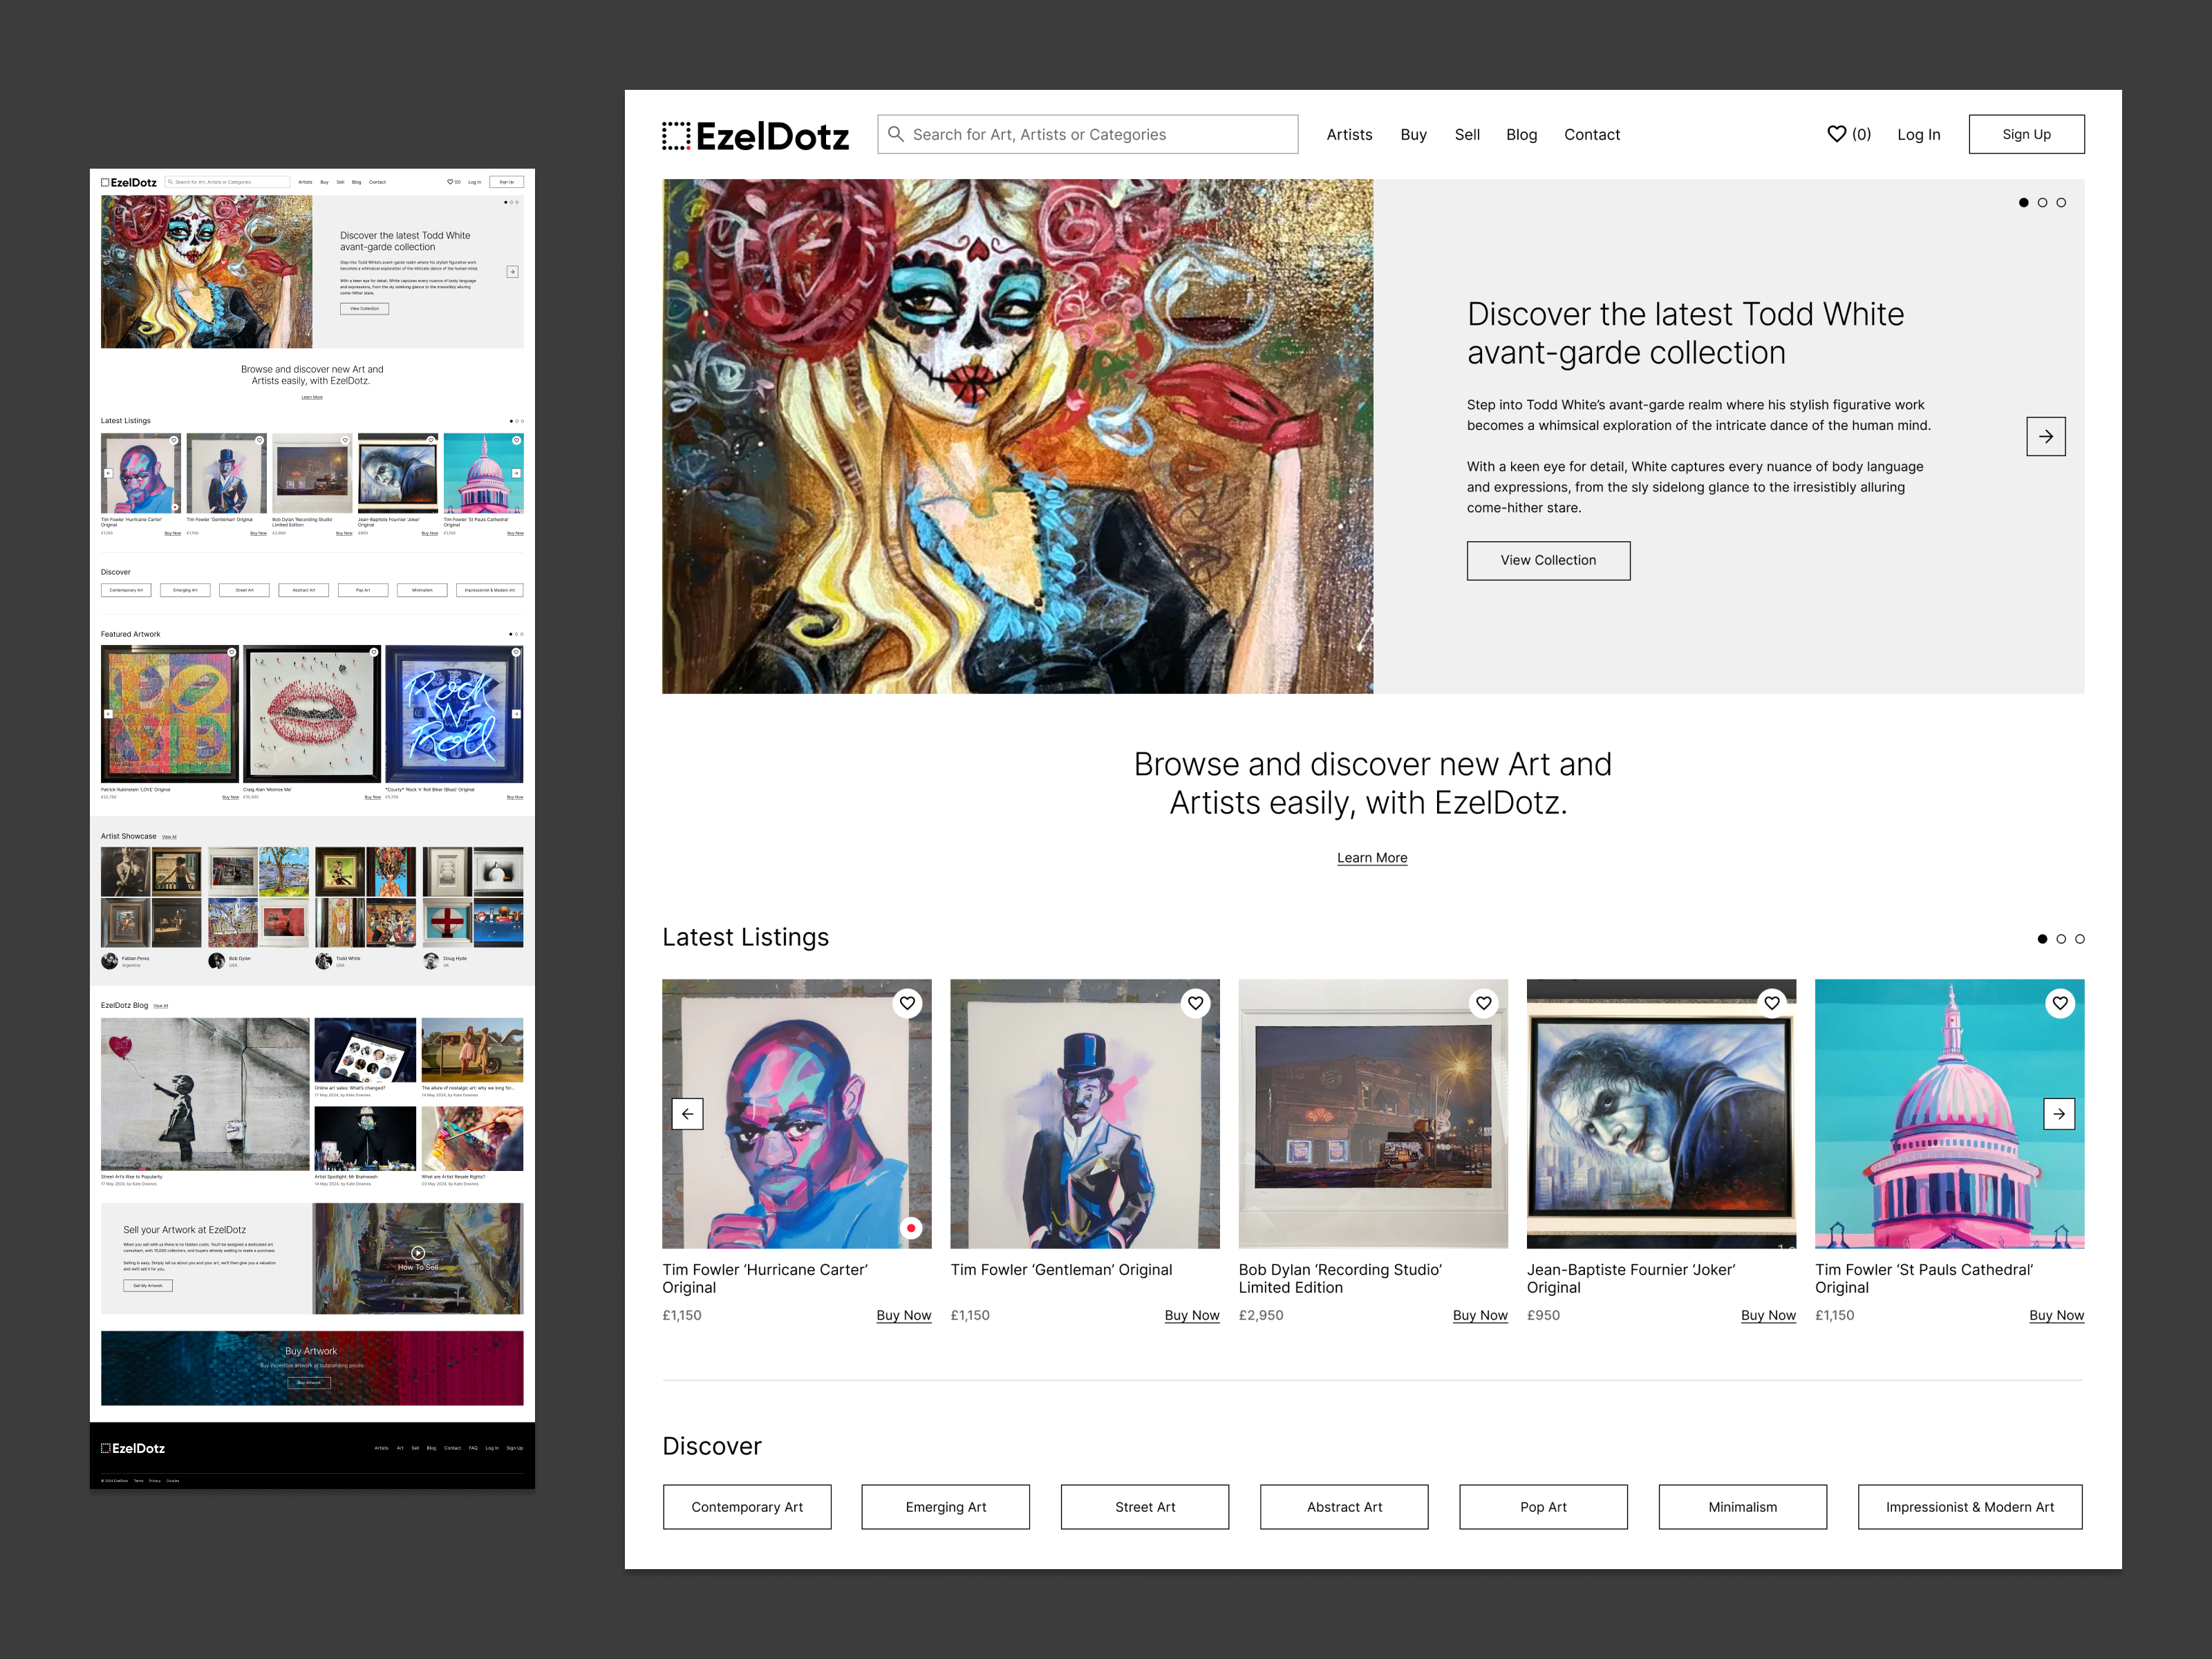Viewport: 2212px width, 1659px height.
Task: Favorite the Hurricane Carter artwork heart
Action: (x=907, y=1003)
